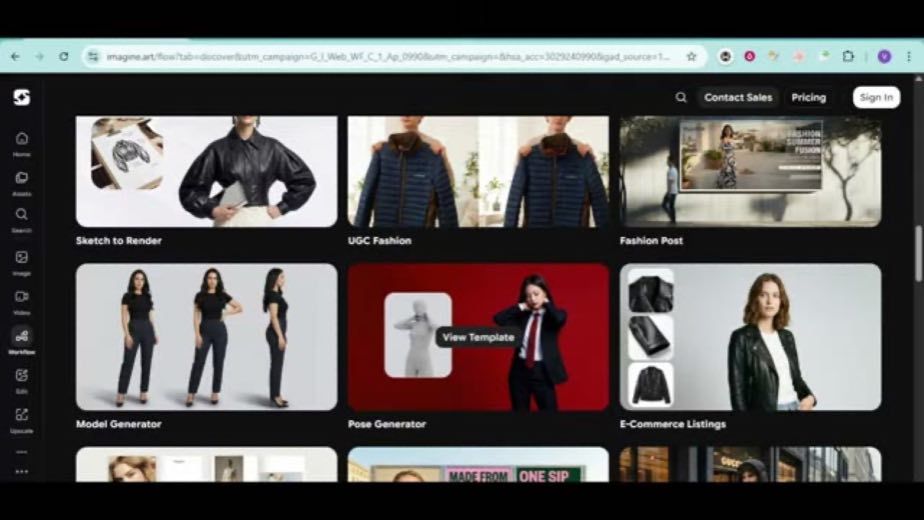Open the E-Commerce Listings template thumbnail
Viewport: 924px width, 520px height.
click(x=750, y=337)
